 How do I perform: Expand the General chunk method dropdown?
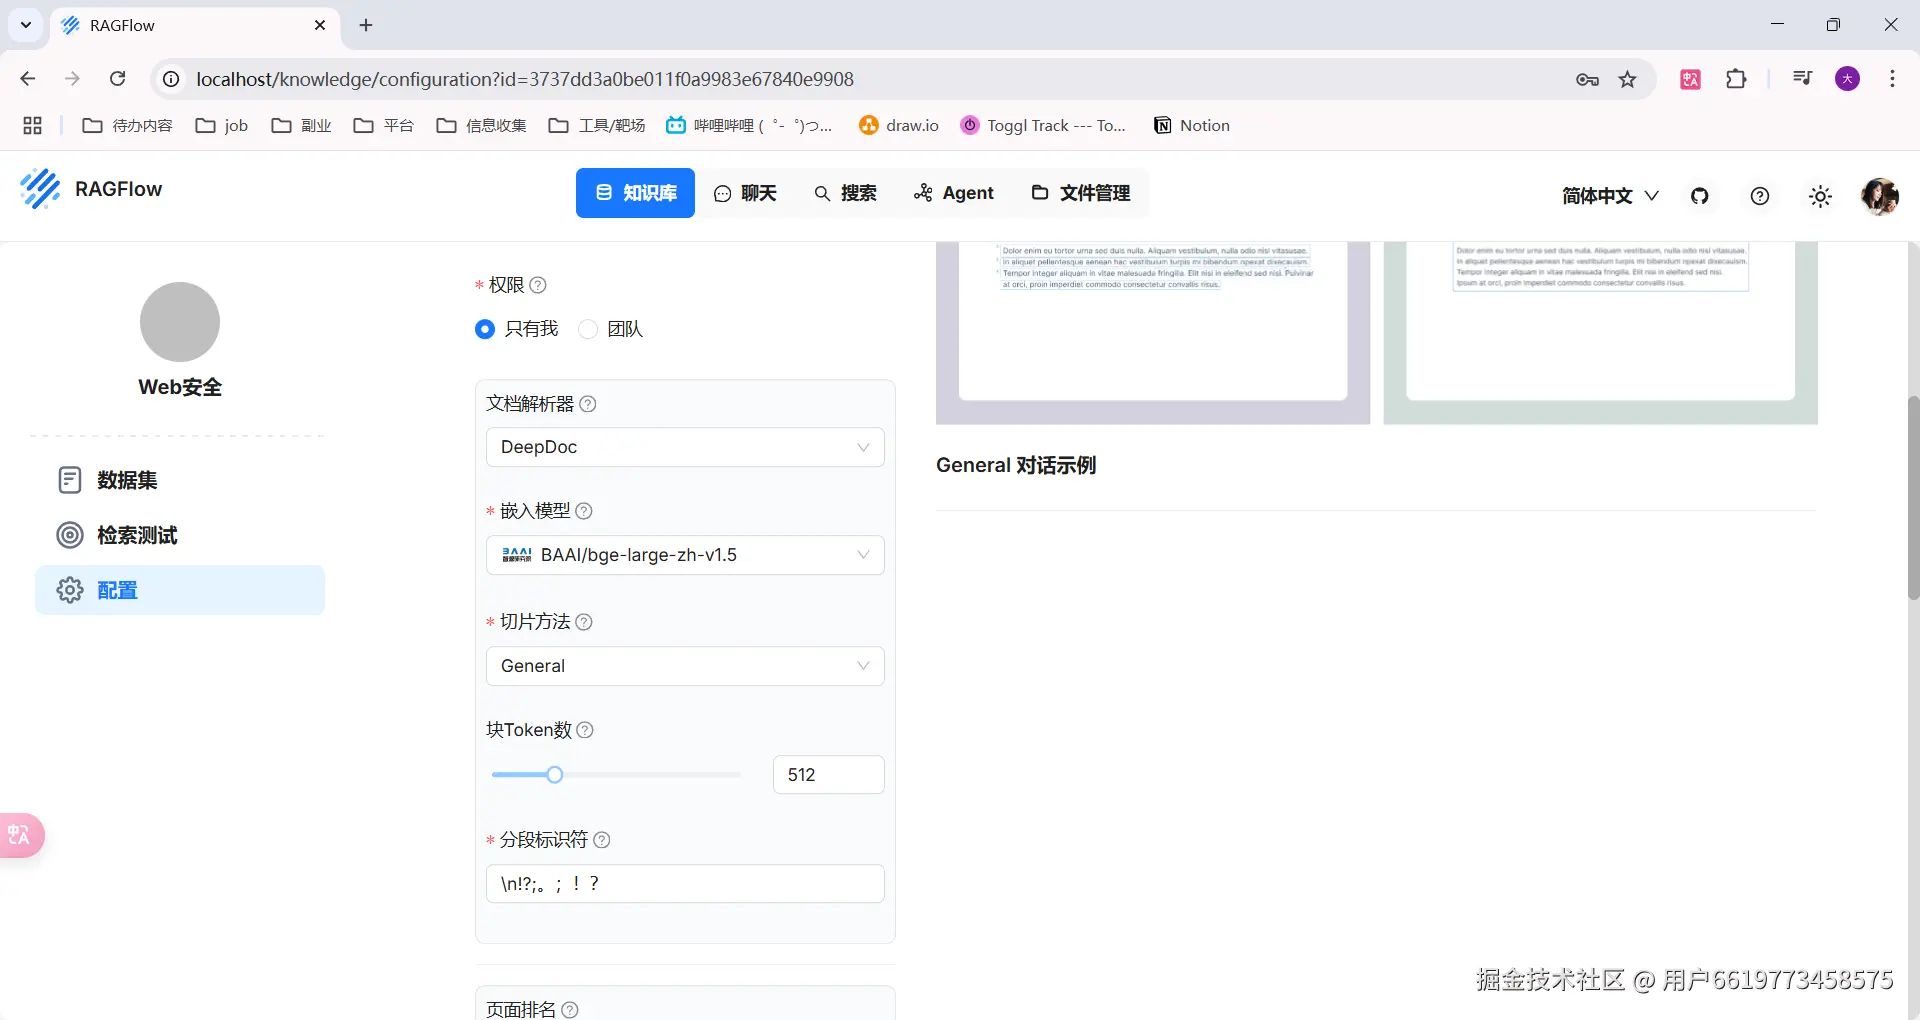[685, 666]
